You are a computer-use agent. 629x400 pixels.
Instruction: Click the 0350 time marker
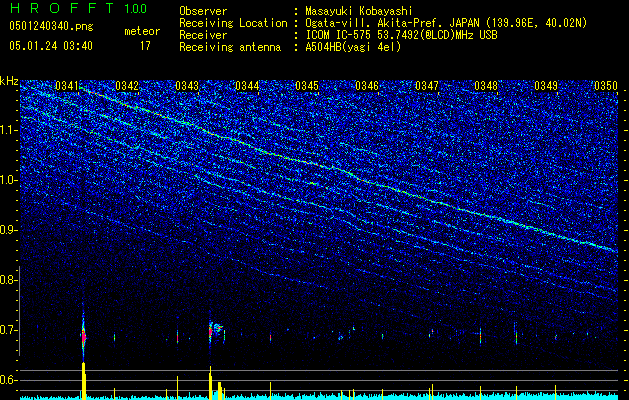[606, 86]
